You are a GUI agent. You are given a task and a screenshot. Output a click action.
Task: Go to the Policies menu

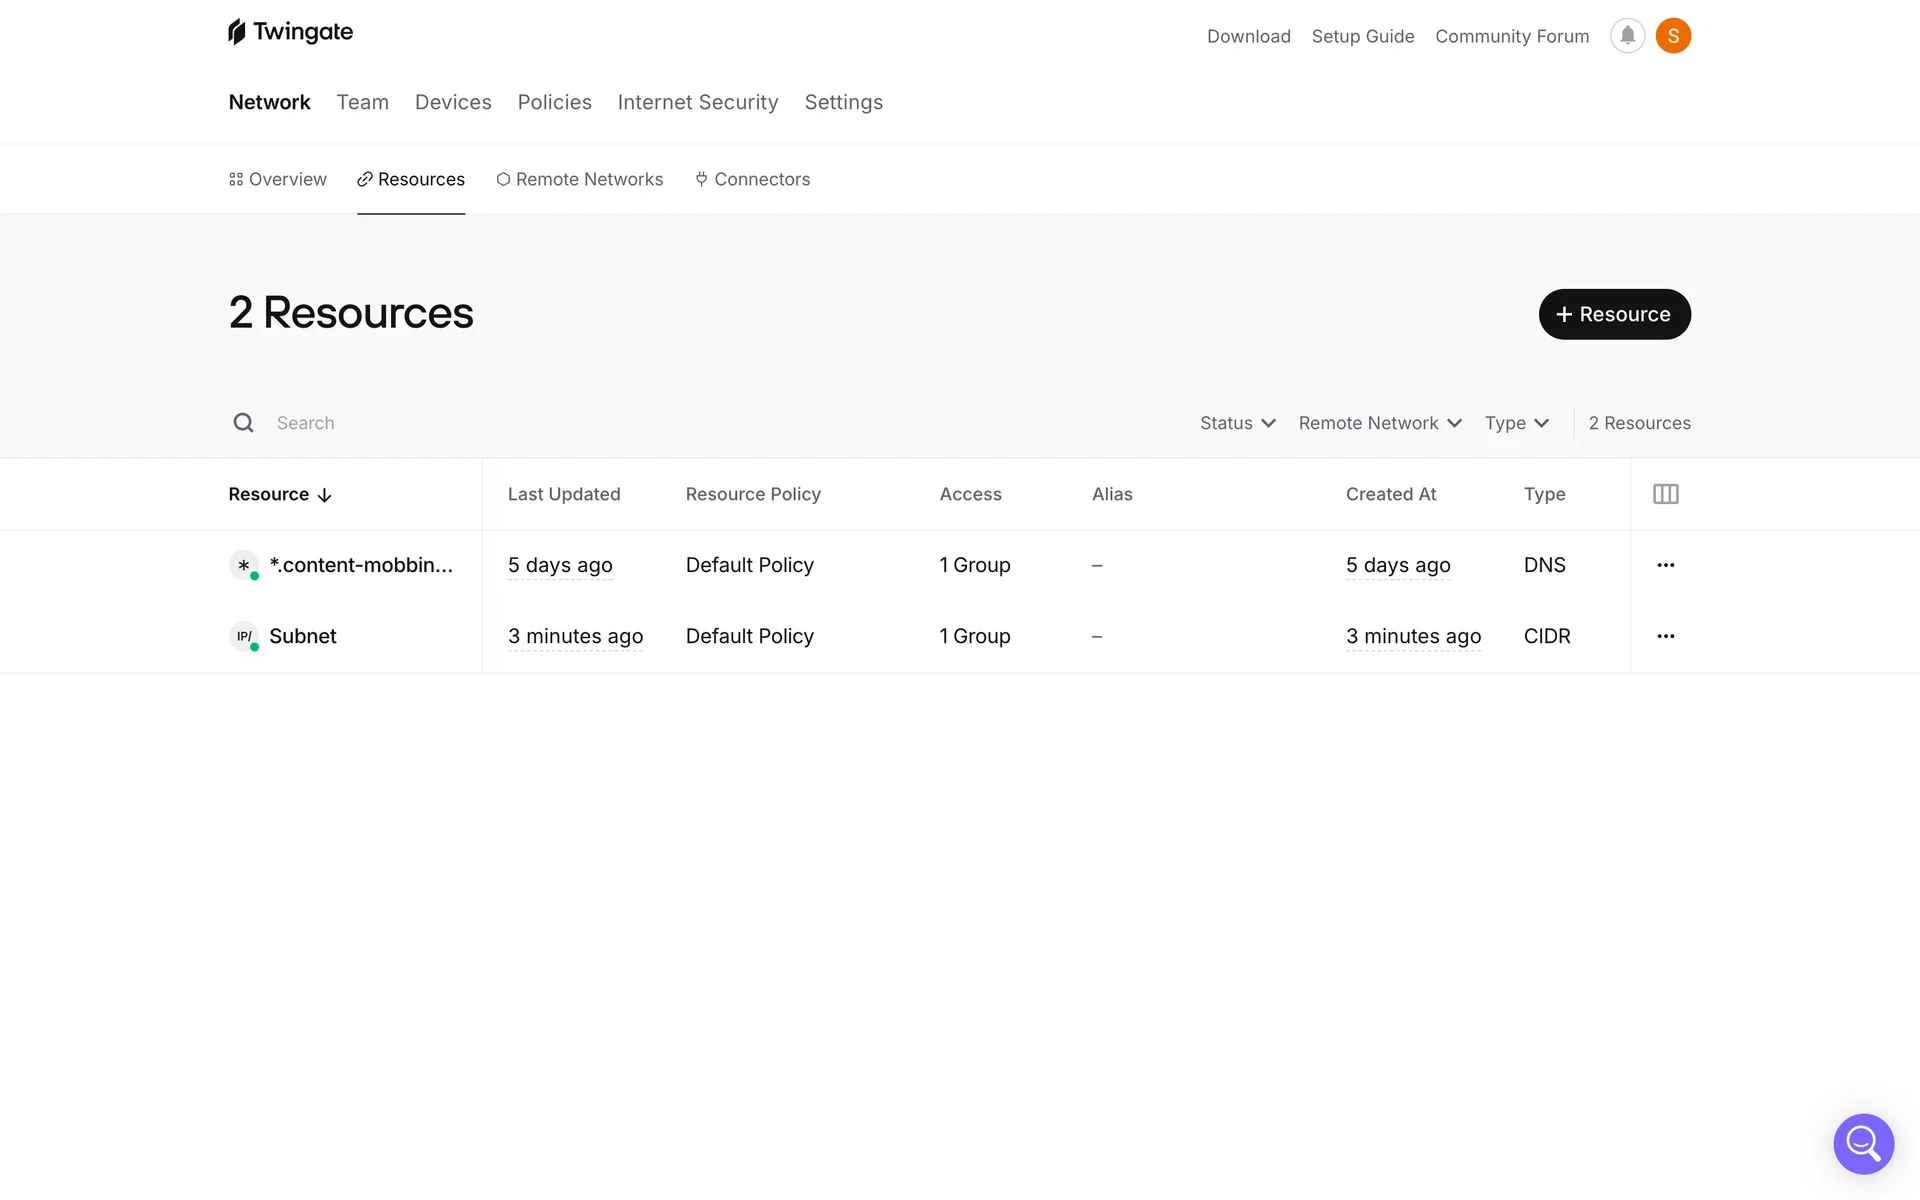pos(554,102)
